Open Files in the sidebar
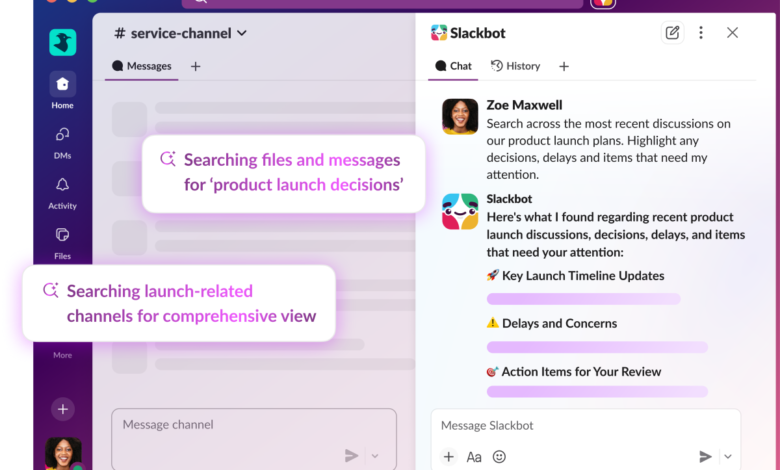Image resolution: width=780 pixels, height=470 pixels. [x=63, y=243]
